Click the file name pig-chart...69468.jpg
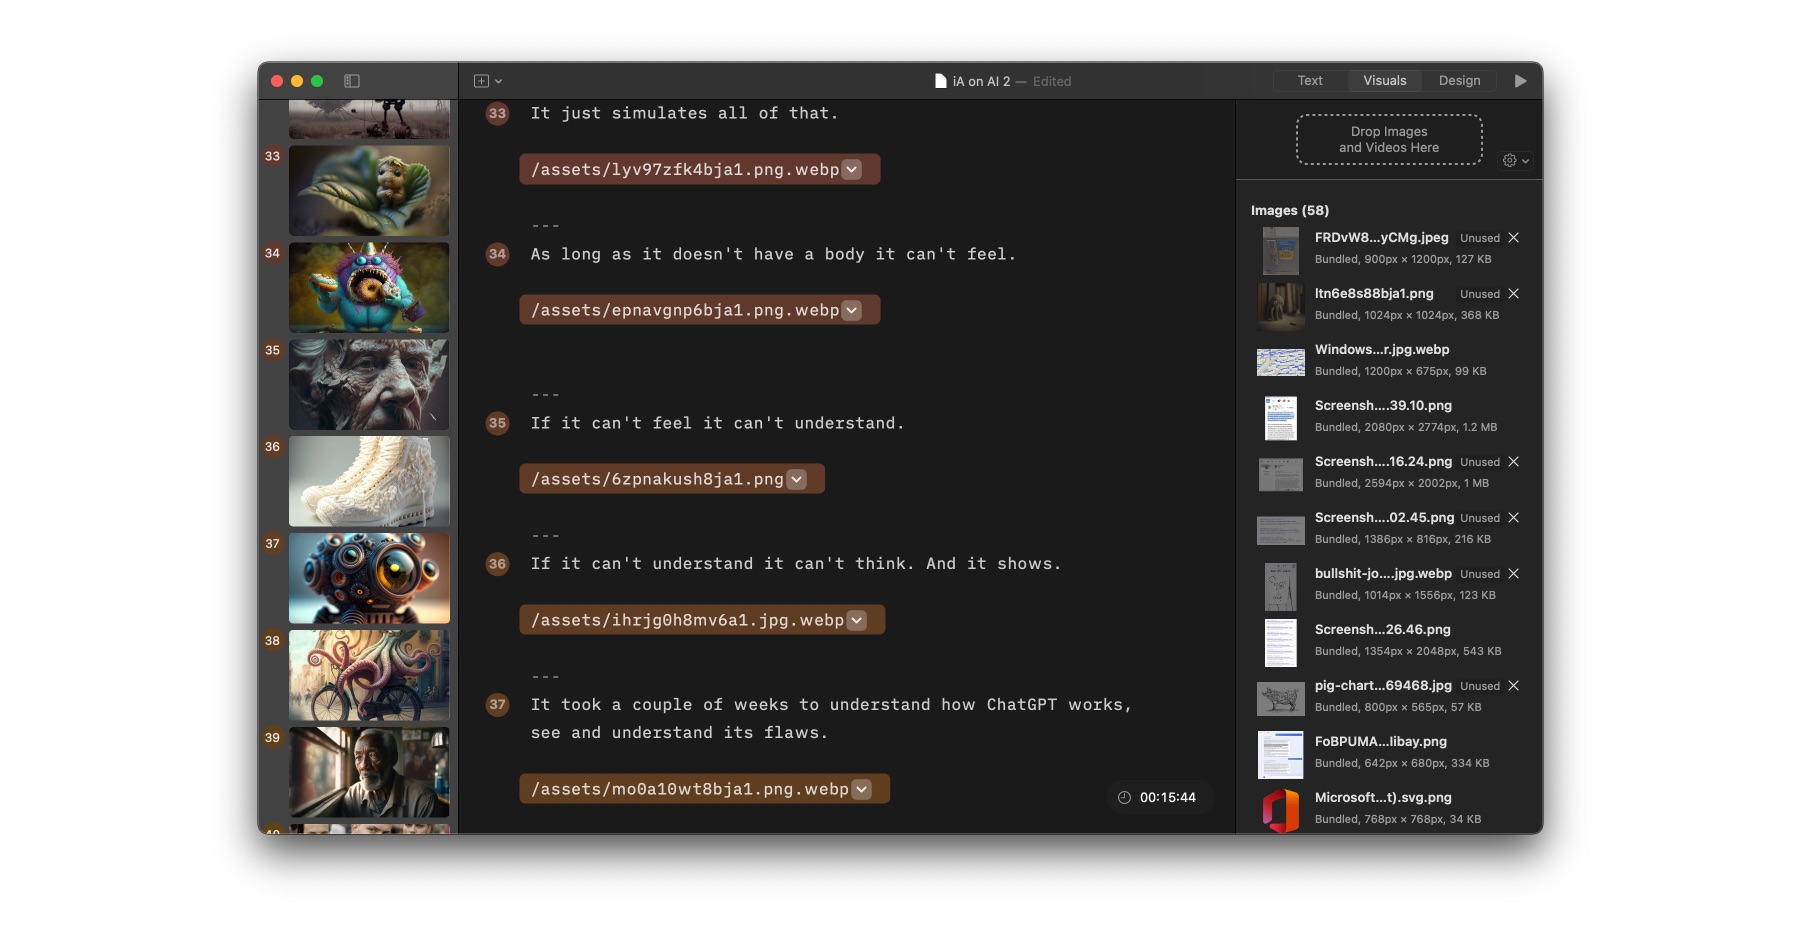The width and height of the screenshot is (1801, 932). pyautogui.click(x=1383, y=686)
